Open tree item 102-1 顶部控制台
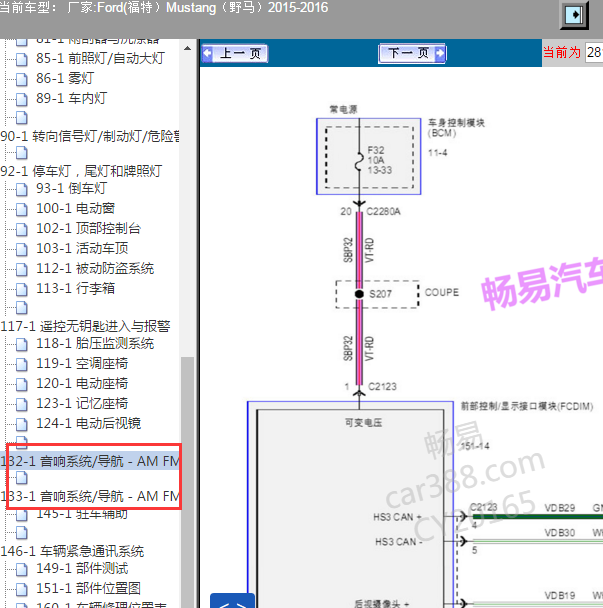The height and width of the screenshot is (608, 603). point(88,228)
